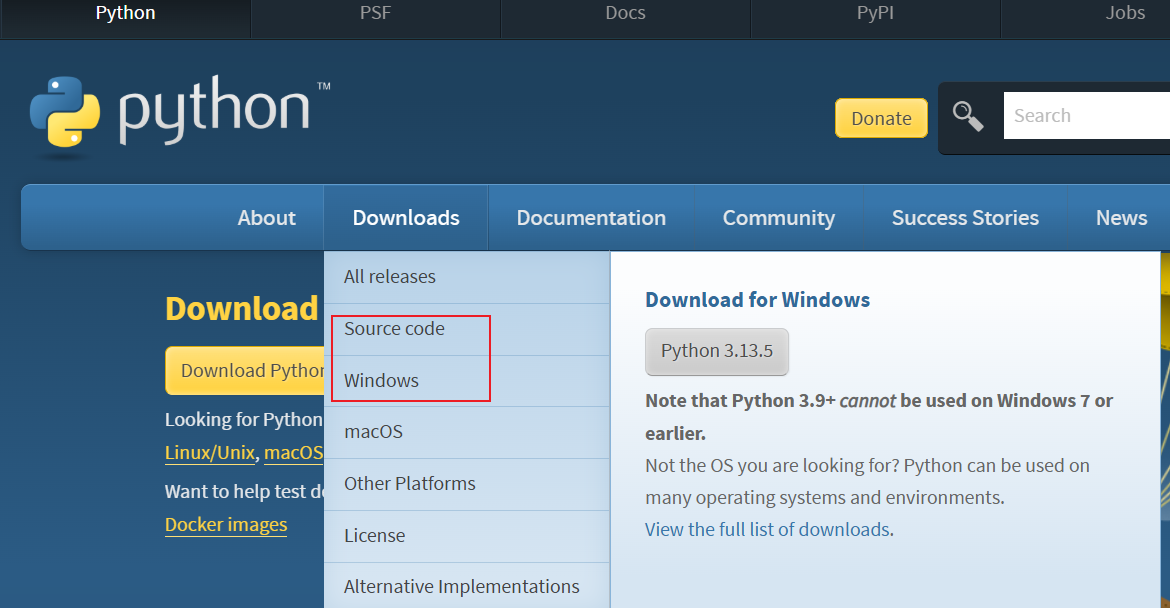Screen dimensions: 1170x608
Task: Open the PyPI top tab
Action: [875, 13]
